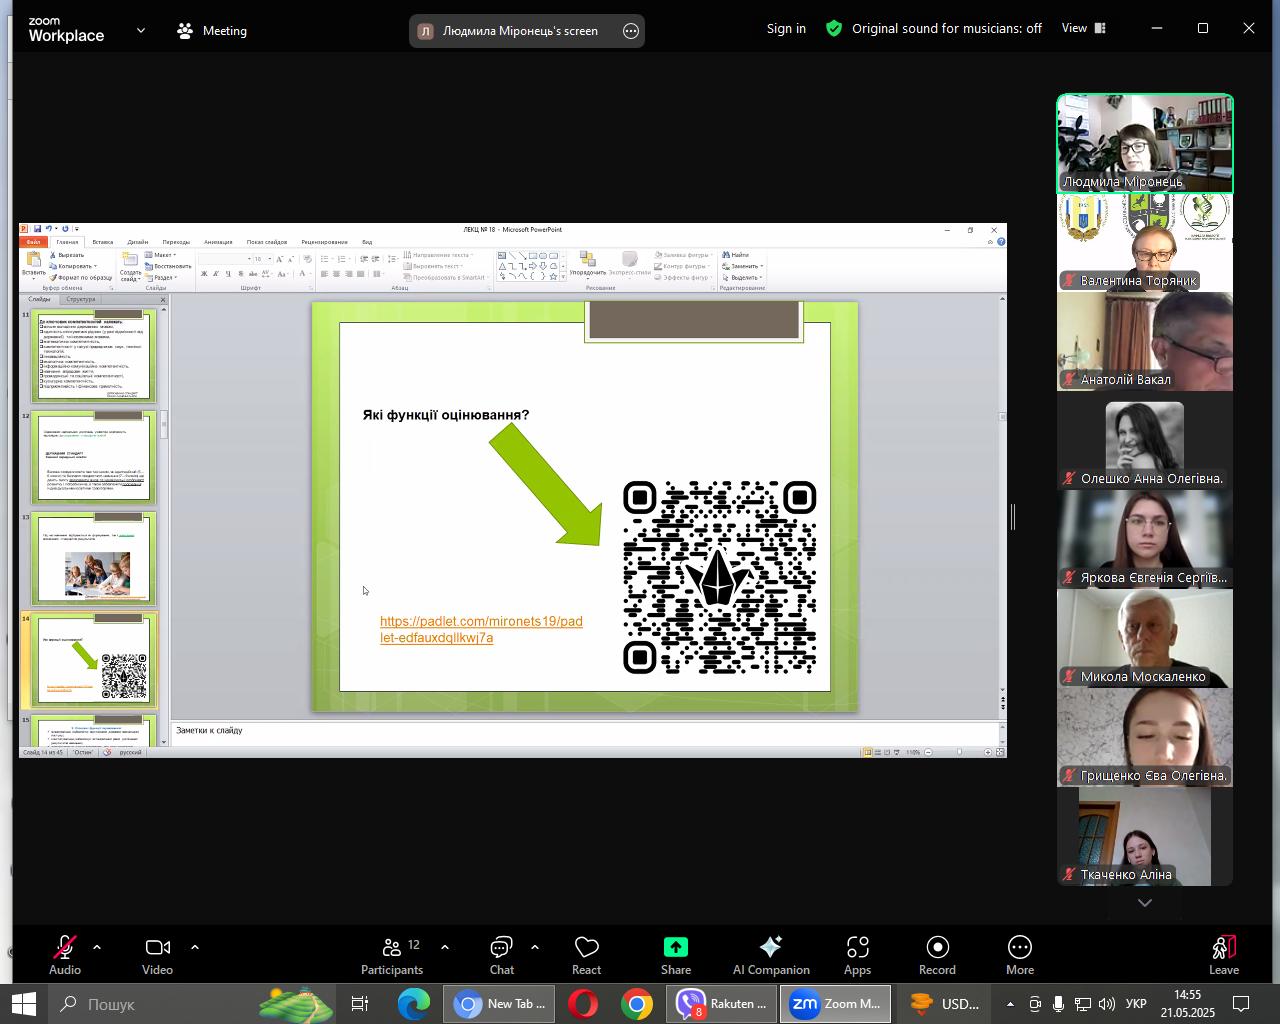Open the File (Файл) tab in PowerPoint
This screenshot has height=1024, width=1280.
click(33, 242)
